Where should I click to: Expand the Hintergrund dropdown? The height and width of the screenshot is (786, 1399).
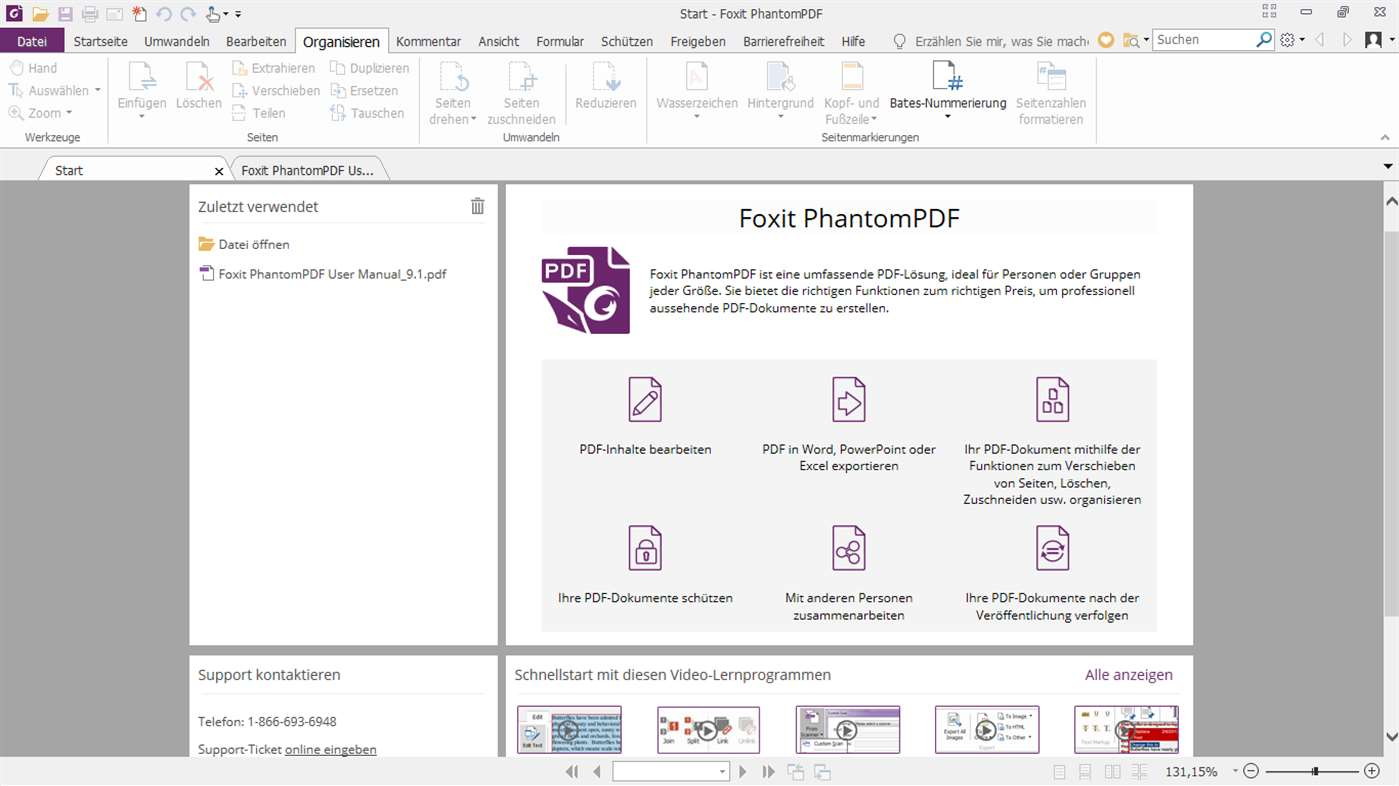780,117
